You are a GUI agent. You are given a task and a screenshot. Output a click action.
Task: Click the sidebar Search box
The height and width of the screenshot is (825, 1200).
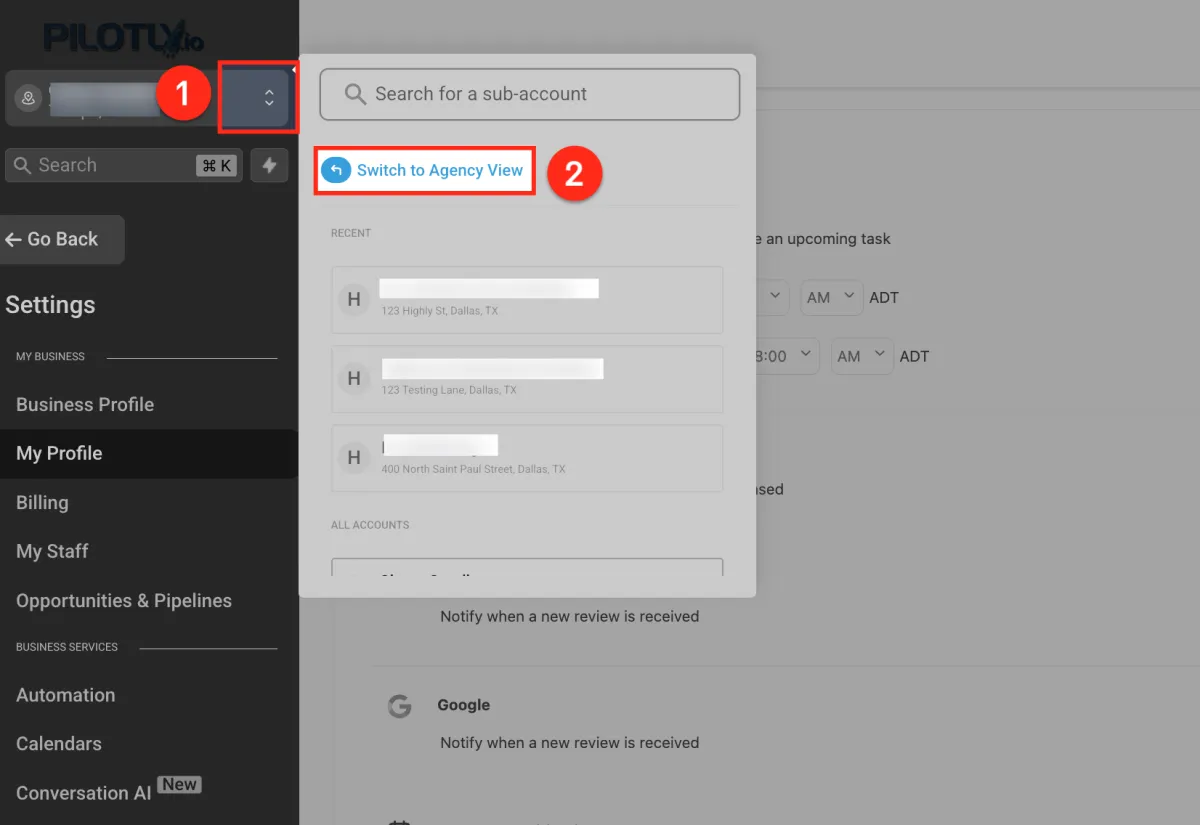[x=124, y=165]
